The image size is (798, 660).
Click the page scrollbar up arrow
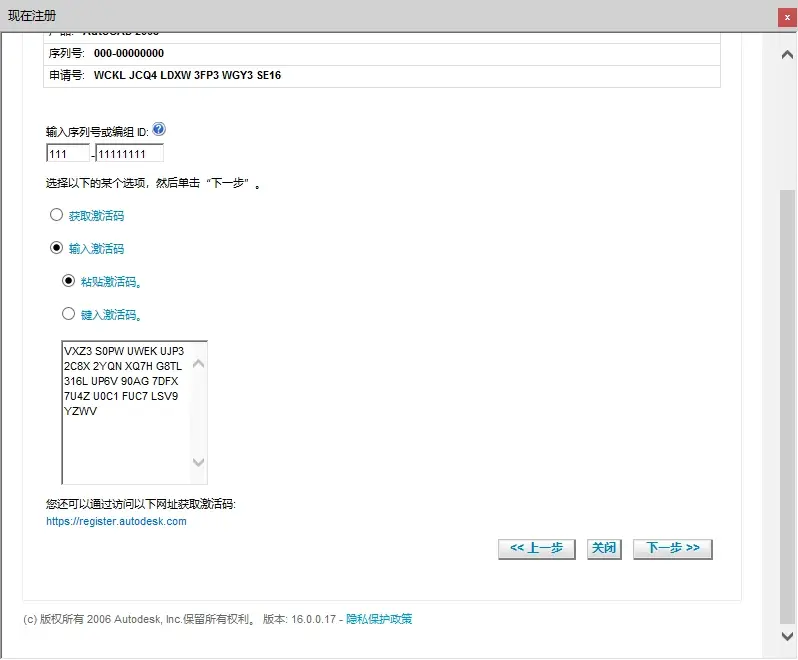point(787,54)
